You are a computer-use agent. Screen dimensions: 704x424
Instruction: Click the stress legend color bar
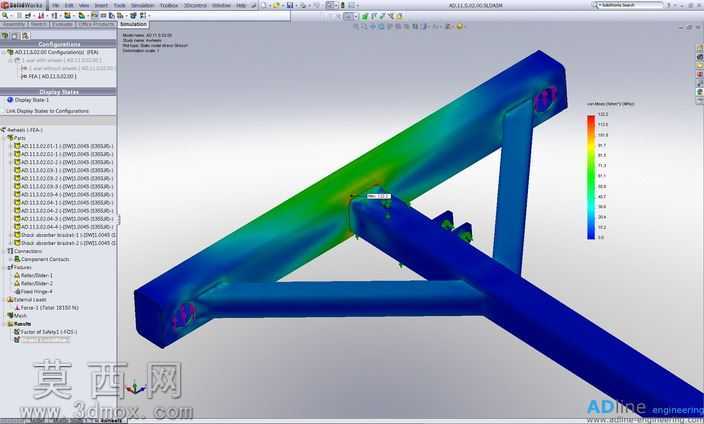pyautogui.click(x=591, y=177)
